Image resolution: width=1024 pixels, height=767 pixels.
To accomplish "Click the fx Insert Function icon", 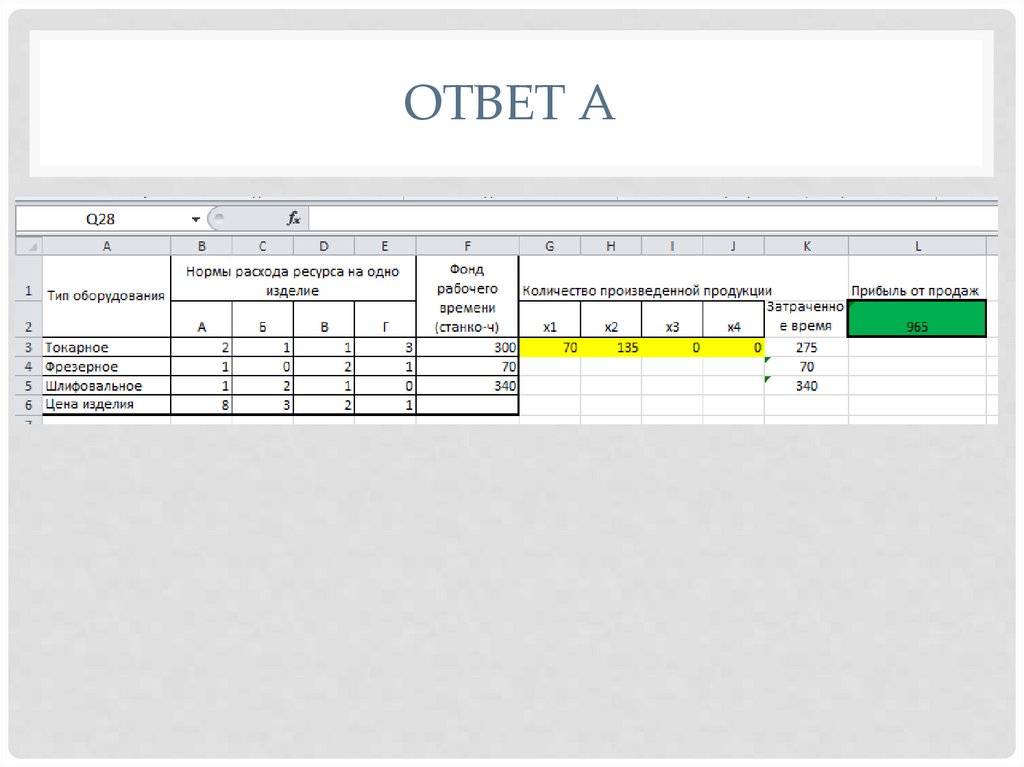I will coord(293,219).
